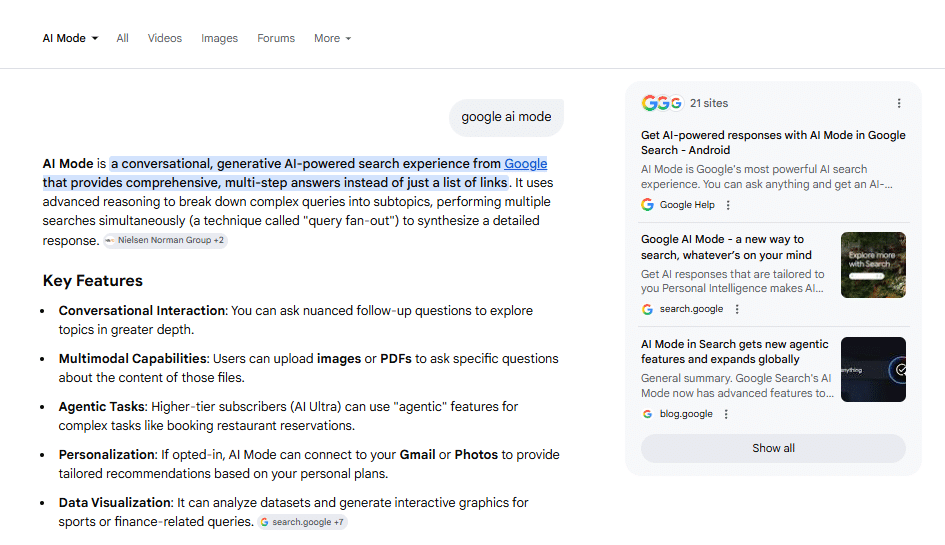The width and height of the screenshot is (945, 545).
Task: Open the Nielsen Norman Group +2 source chip
Action: point(165,241)
